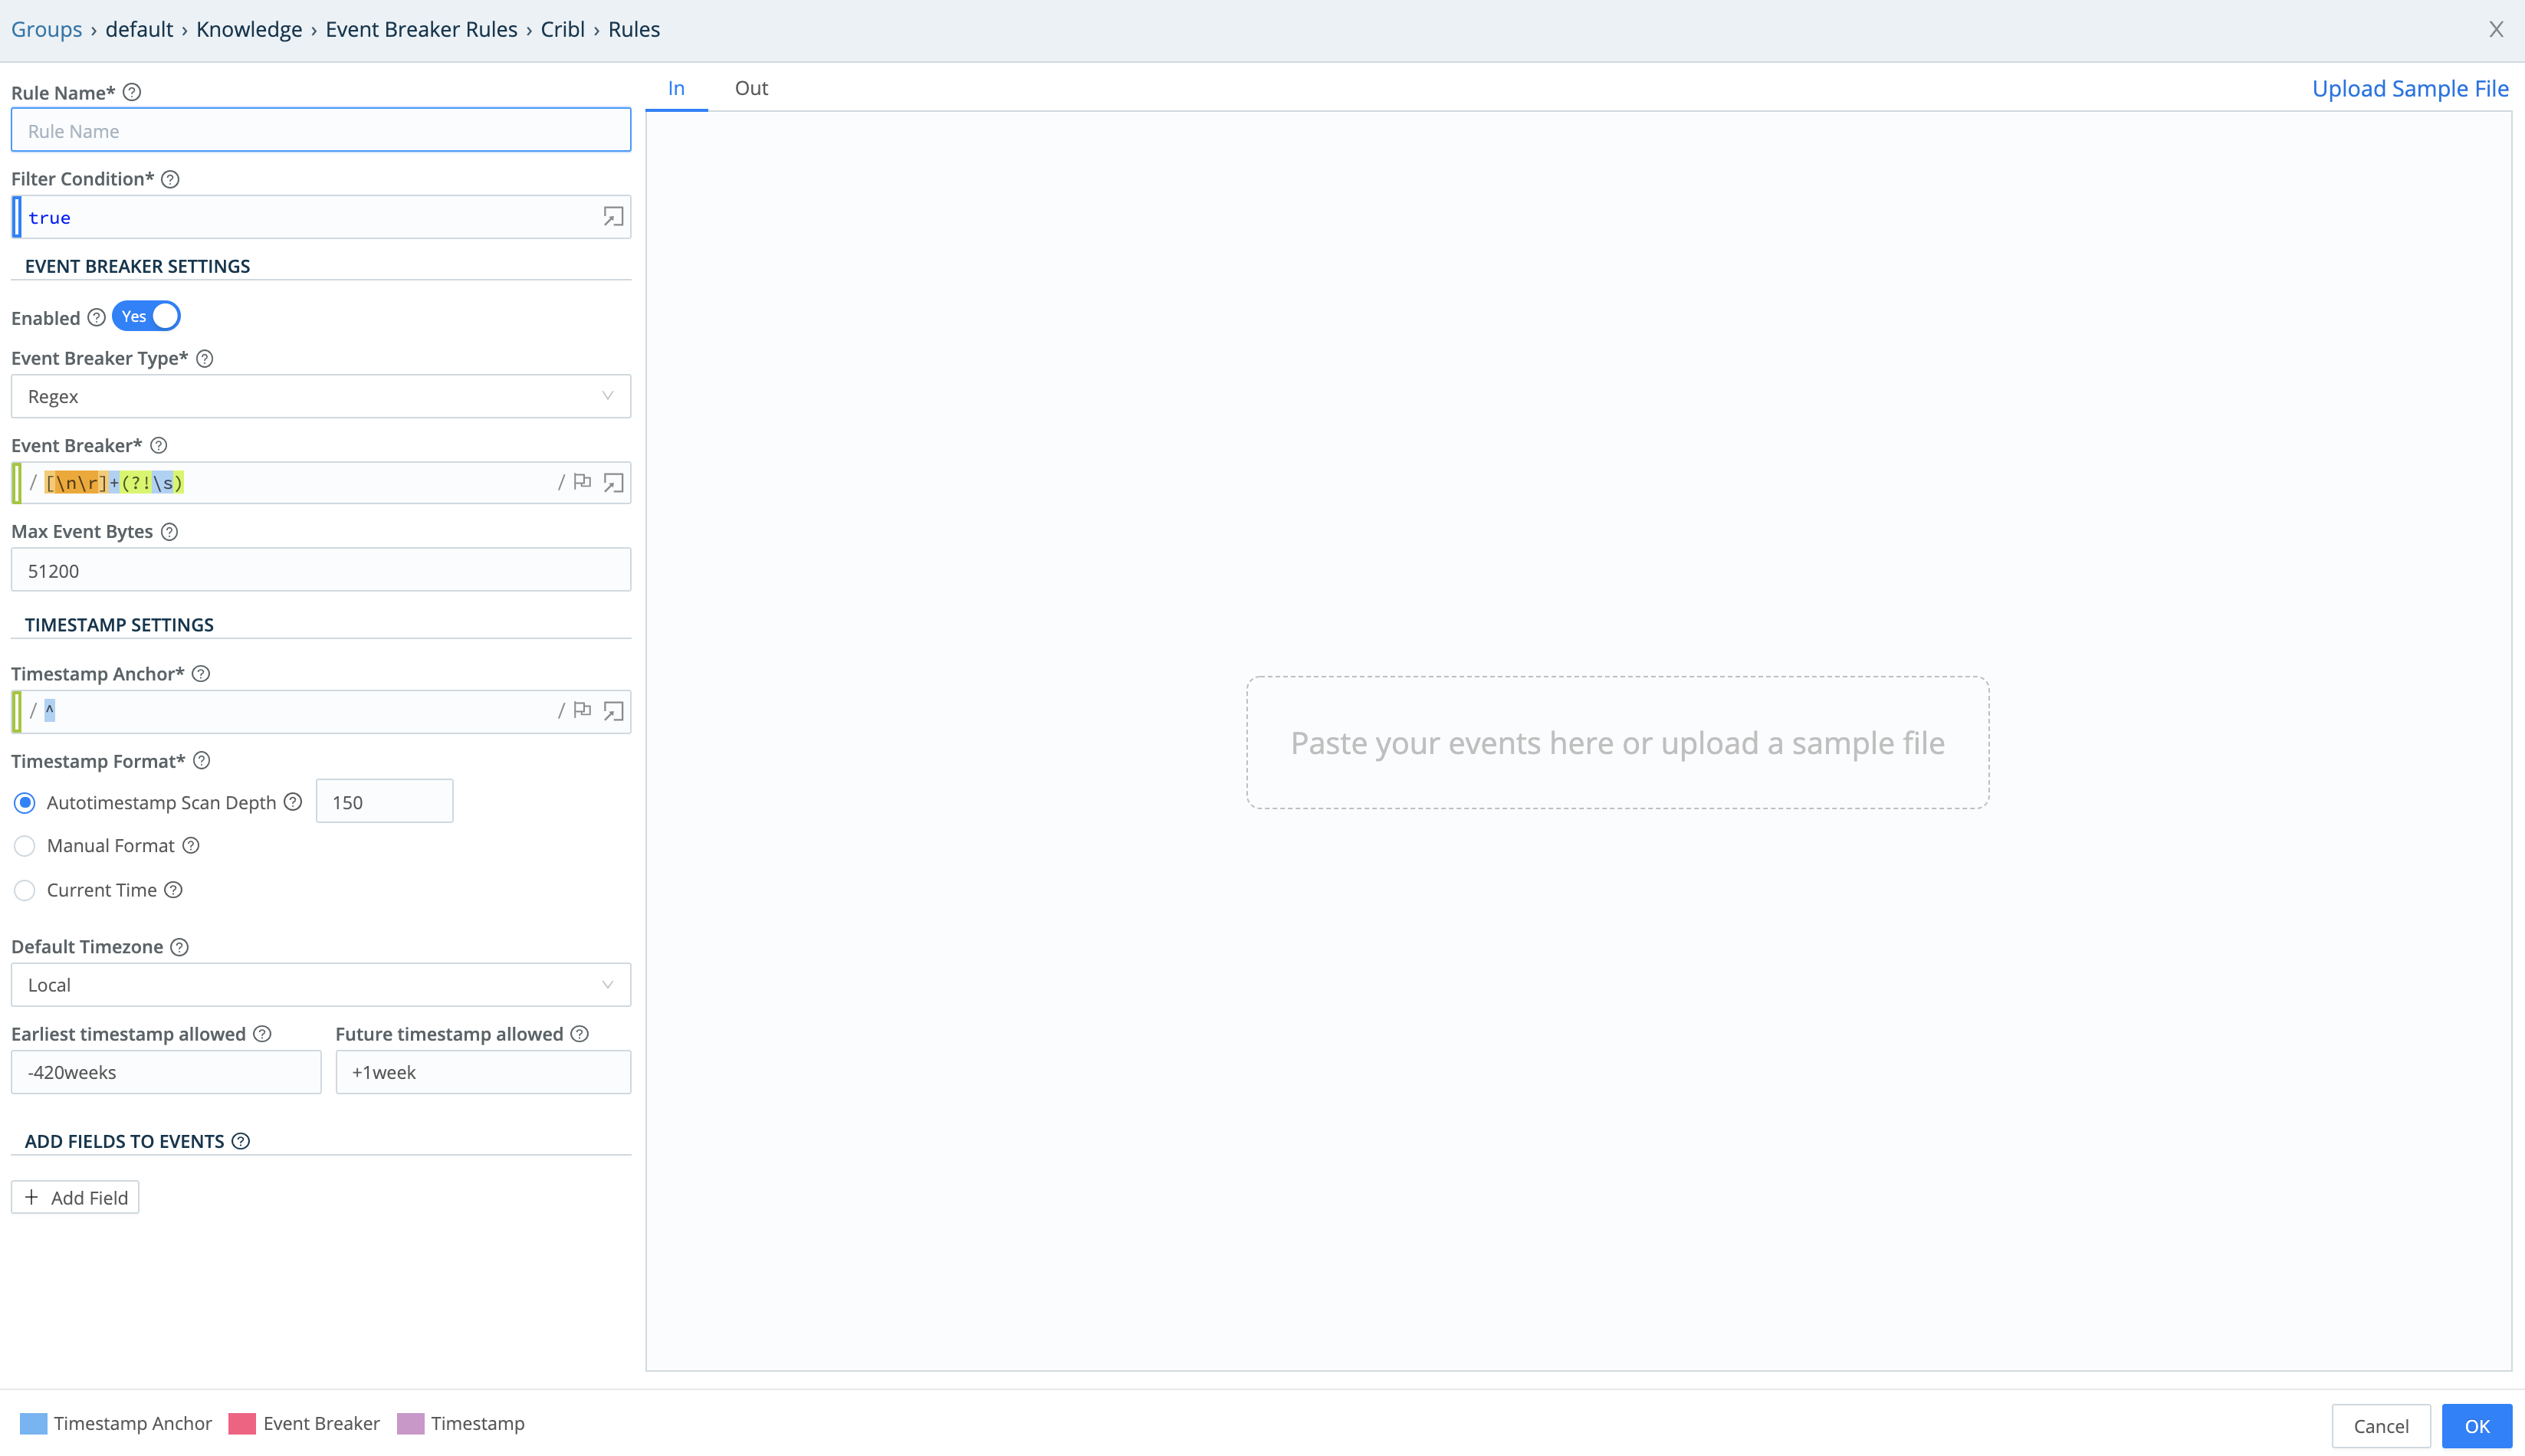Focus the Rule Name input field
Viewport: 2525px width, 1456px height.
321,130
